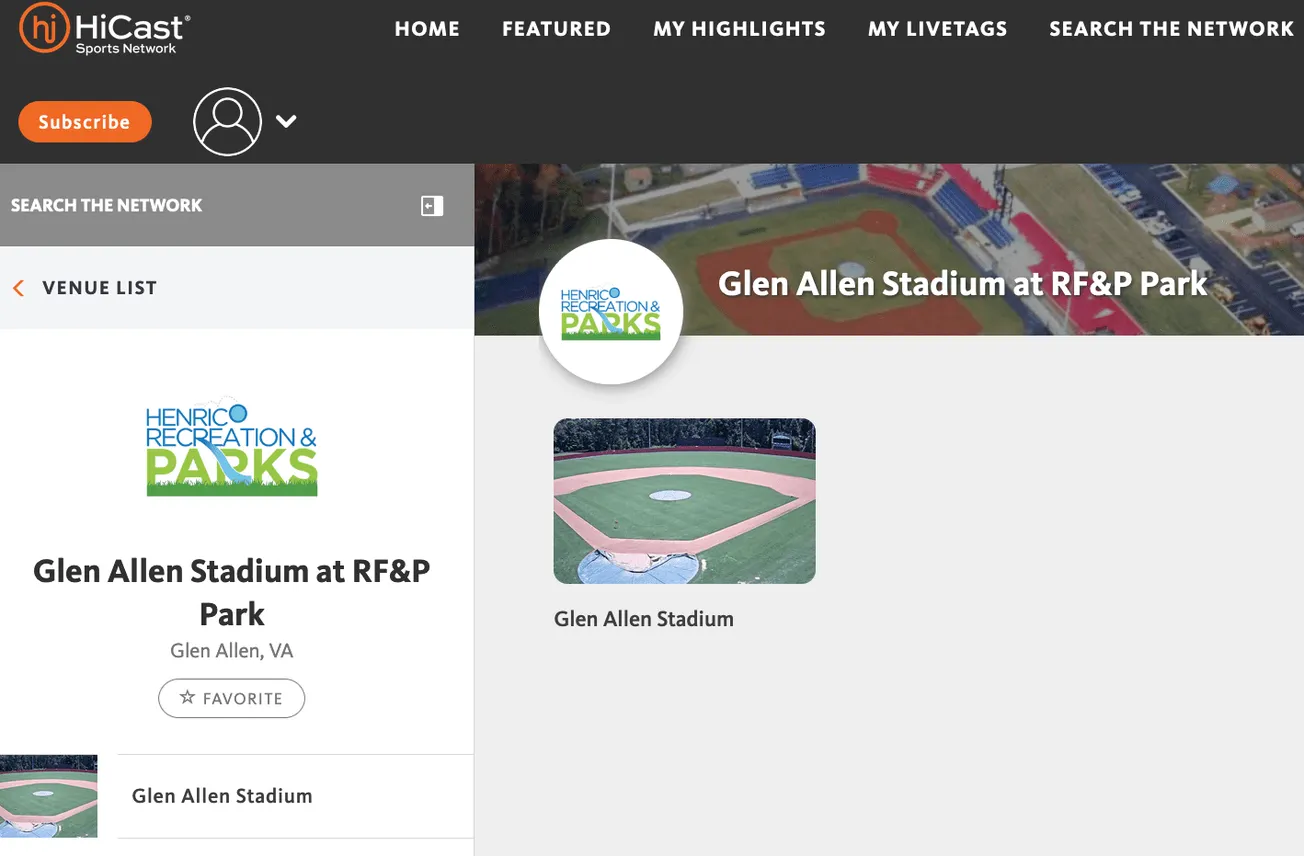The height and width of the screenshot is (856, 1304).
Task: Open the FEATURED section
Action: pyautogui.click(x=556, y=29)
